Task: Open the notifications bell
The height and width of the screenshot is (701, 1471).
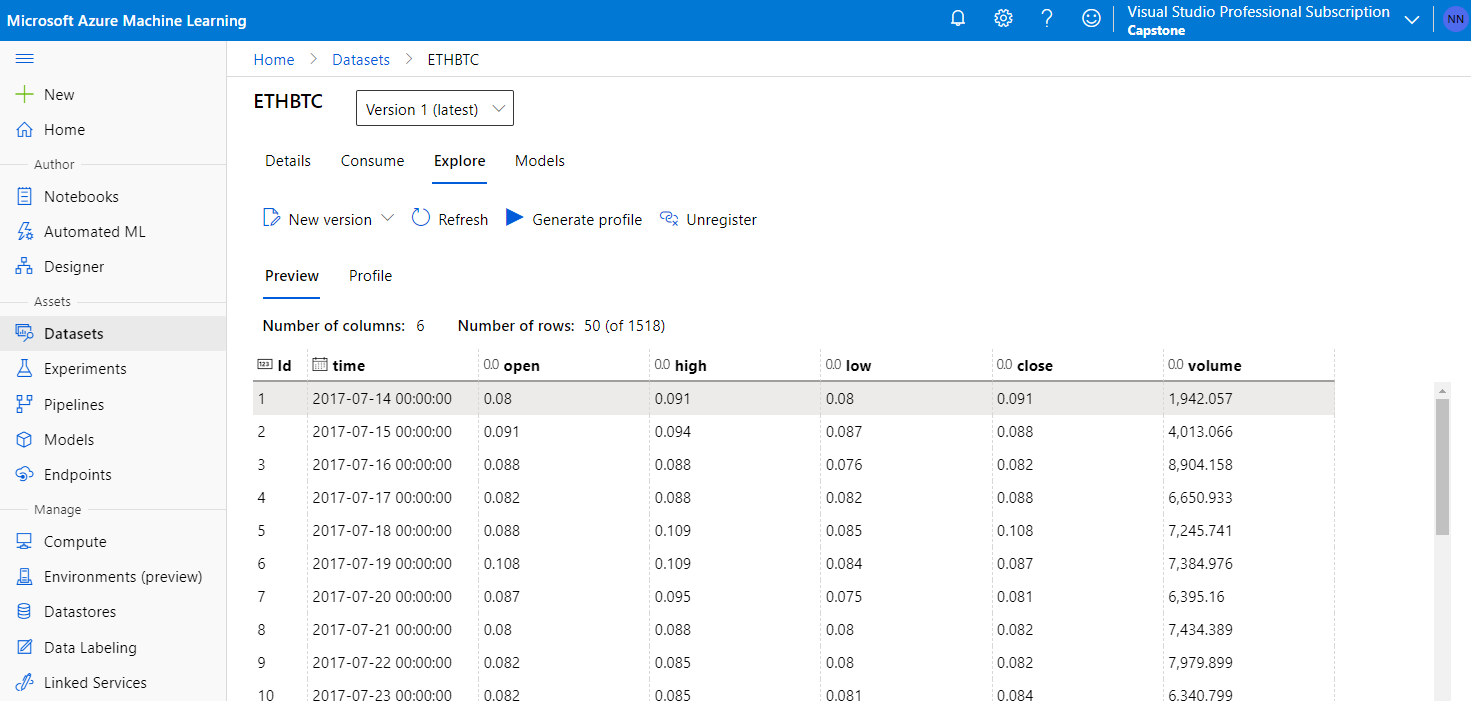Action: click(x=958, y=19)
